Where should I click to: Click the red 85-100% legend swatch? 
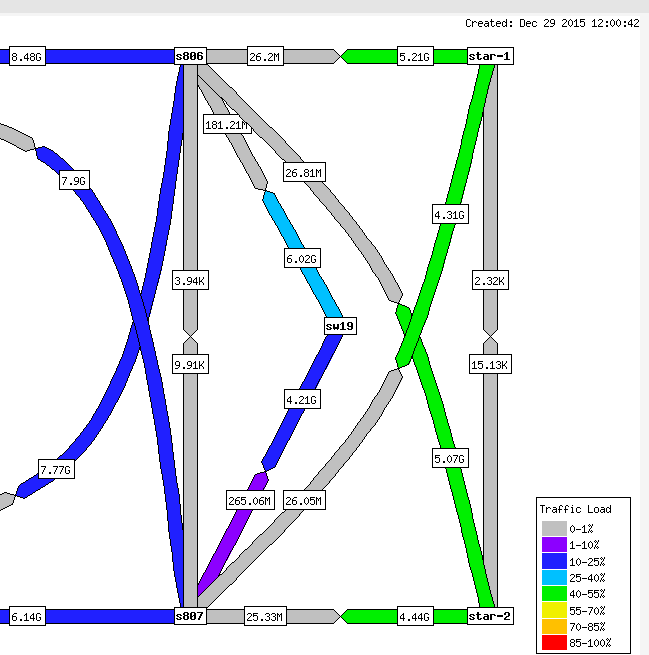(554, 642)
